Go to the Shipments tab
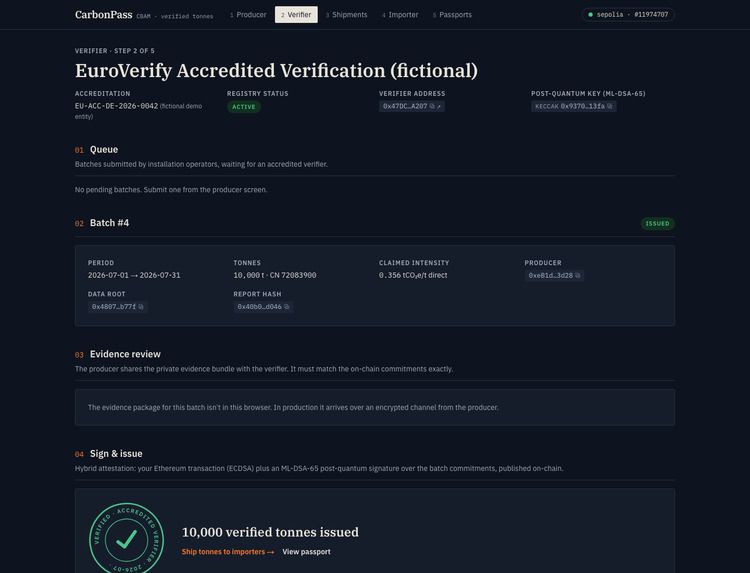The width and height of the screenshot is (750, 573). pyautogui.click(x=347, y=15)
